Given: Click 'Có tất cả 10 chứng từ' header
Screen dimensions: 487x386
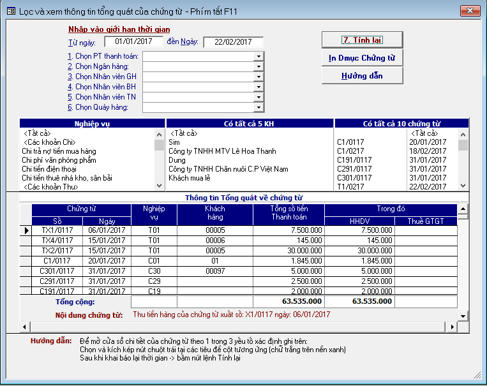Looking at the screenshot, I should [x=402, y=124].
